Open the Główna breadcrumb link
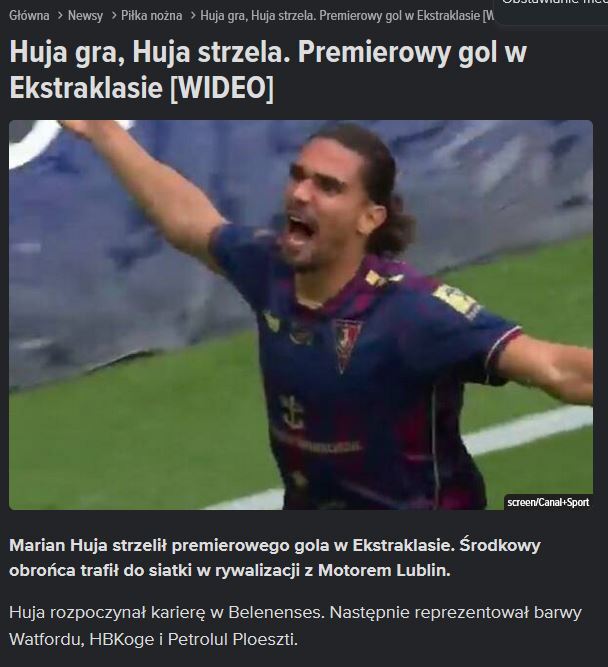The image size is (608, 667). pyautogui.click(x=29, y=16)
